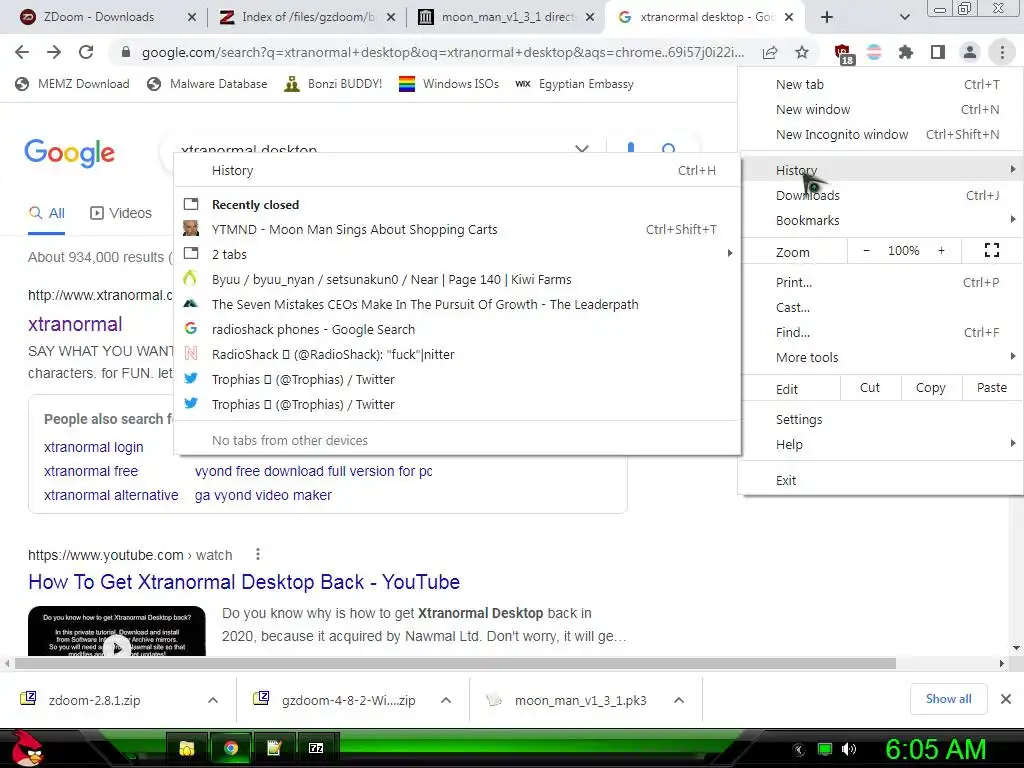Reopen the Kiwi Farms Byuu page entry
1024x768 pixels.
click(457, 279)
